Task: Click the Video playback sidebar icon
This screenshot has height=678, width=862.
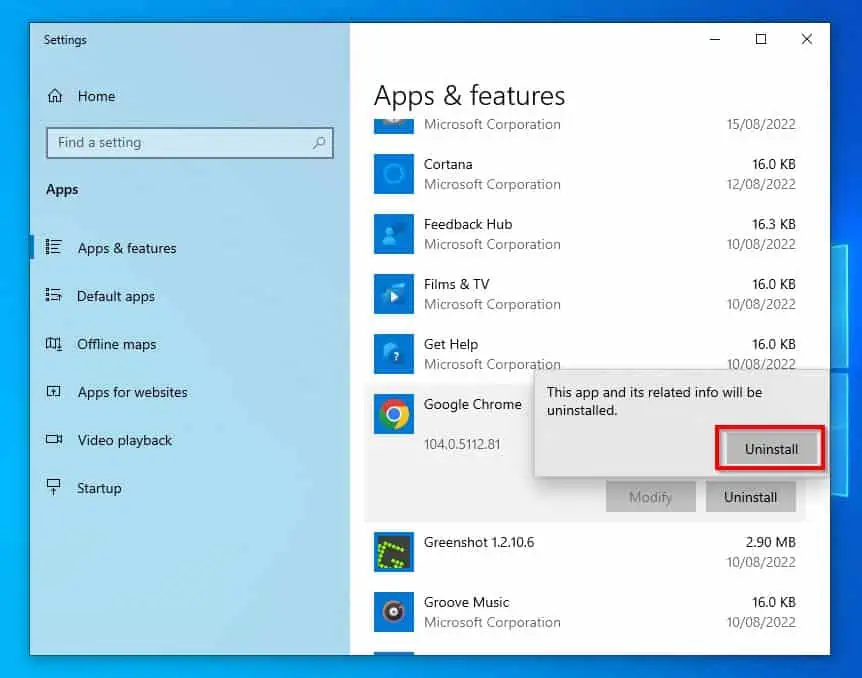Action: (54, 439)
